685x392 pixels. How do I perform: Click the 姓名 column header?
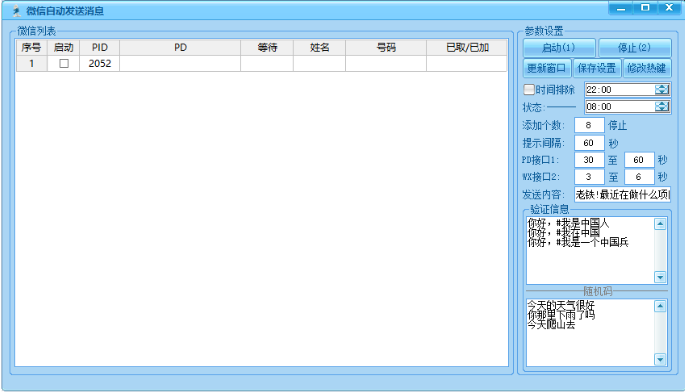click(x=319, y=47)
